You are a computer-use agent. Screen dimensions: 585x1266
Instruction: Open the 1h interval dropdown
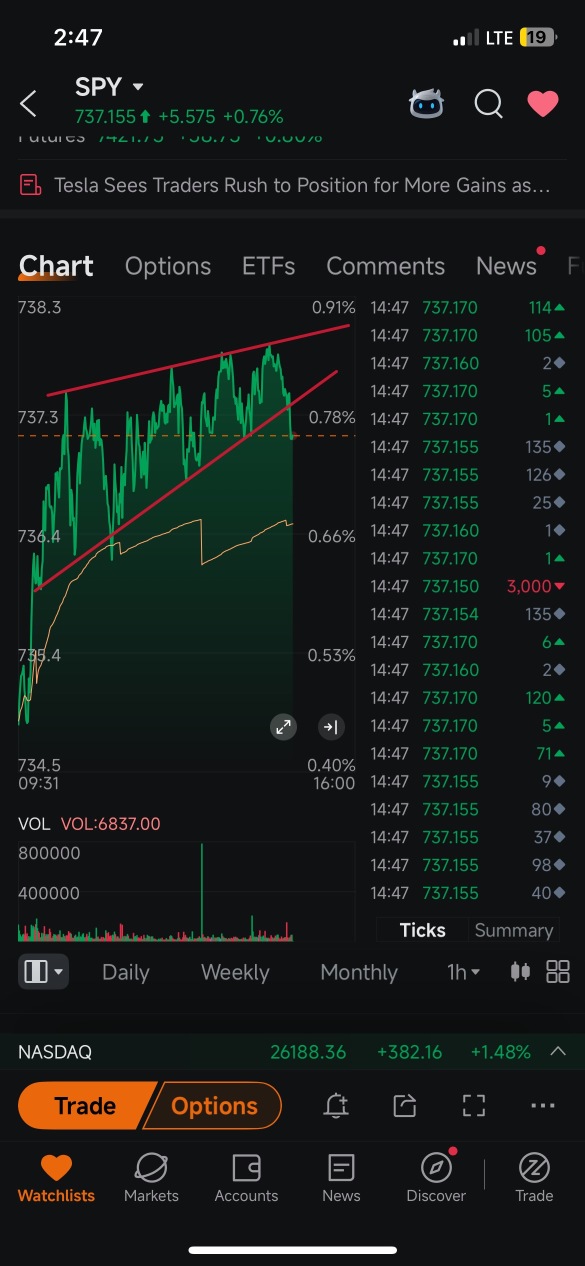pos(463,972)
